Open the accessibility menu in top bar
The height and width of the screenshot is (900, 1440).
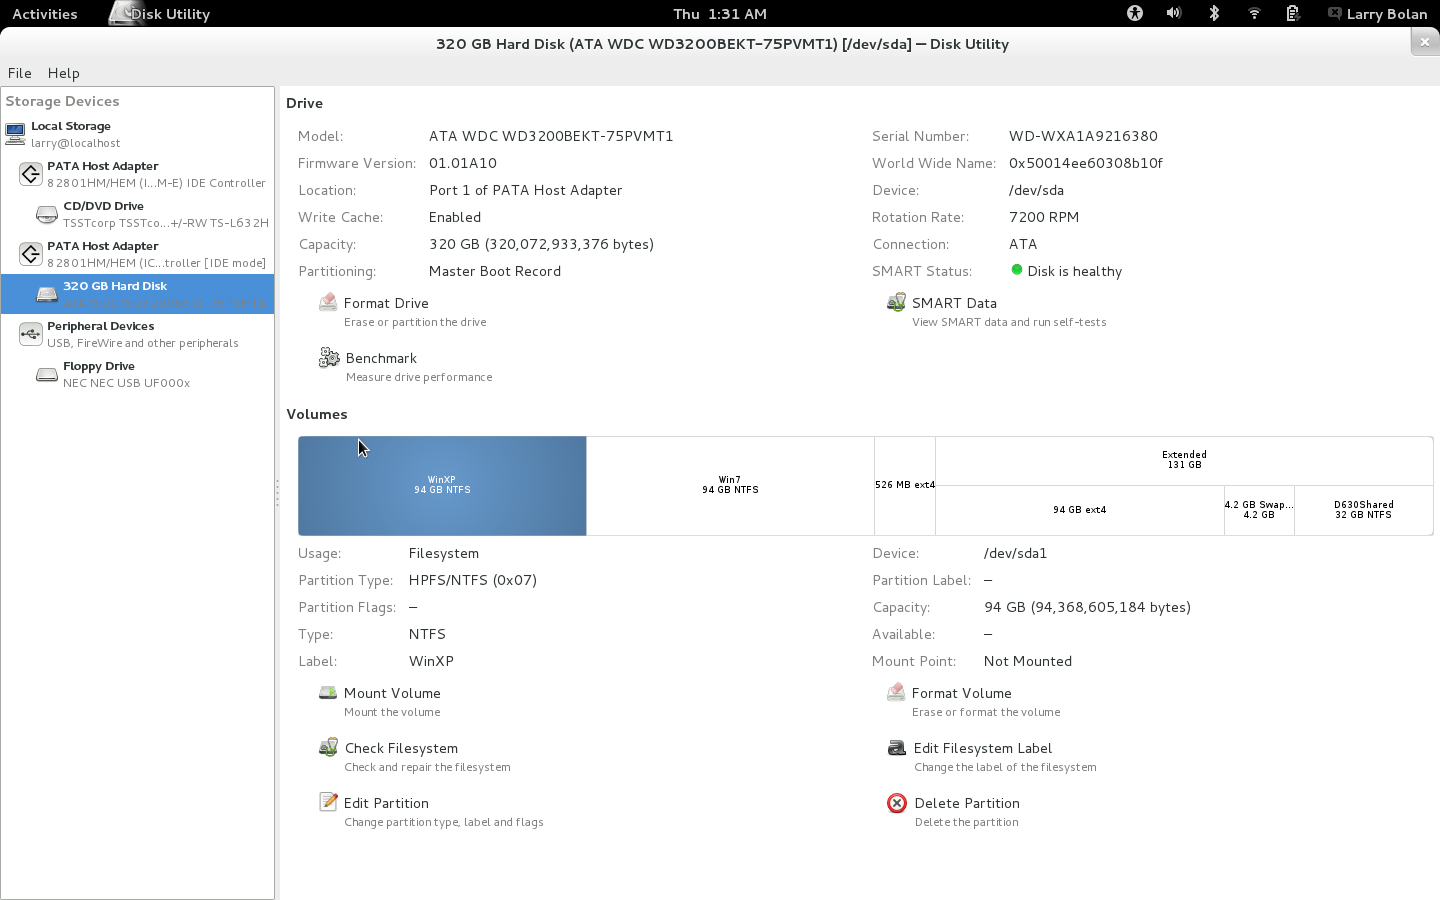1135,13
